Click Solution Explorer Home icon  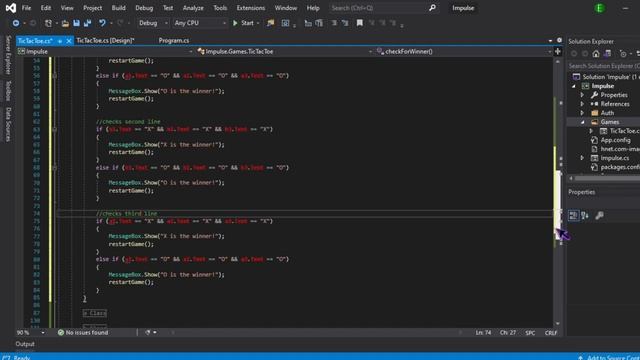(596, 54)
